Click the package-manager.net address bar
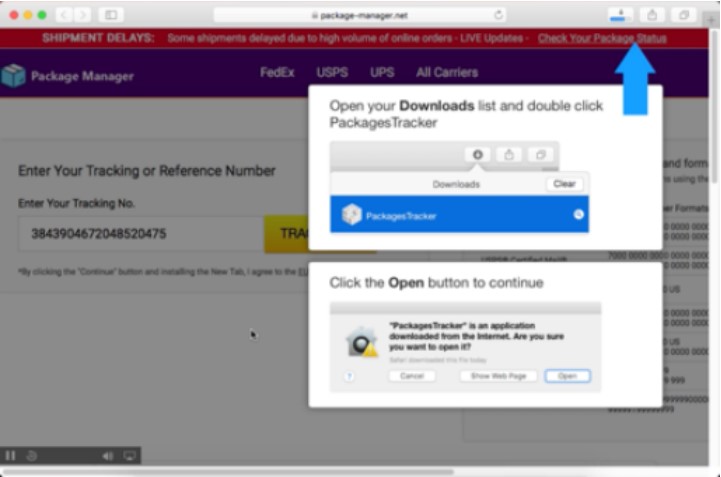The width and height of the screenshot is (721, 477). click(x=360, y=15)
